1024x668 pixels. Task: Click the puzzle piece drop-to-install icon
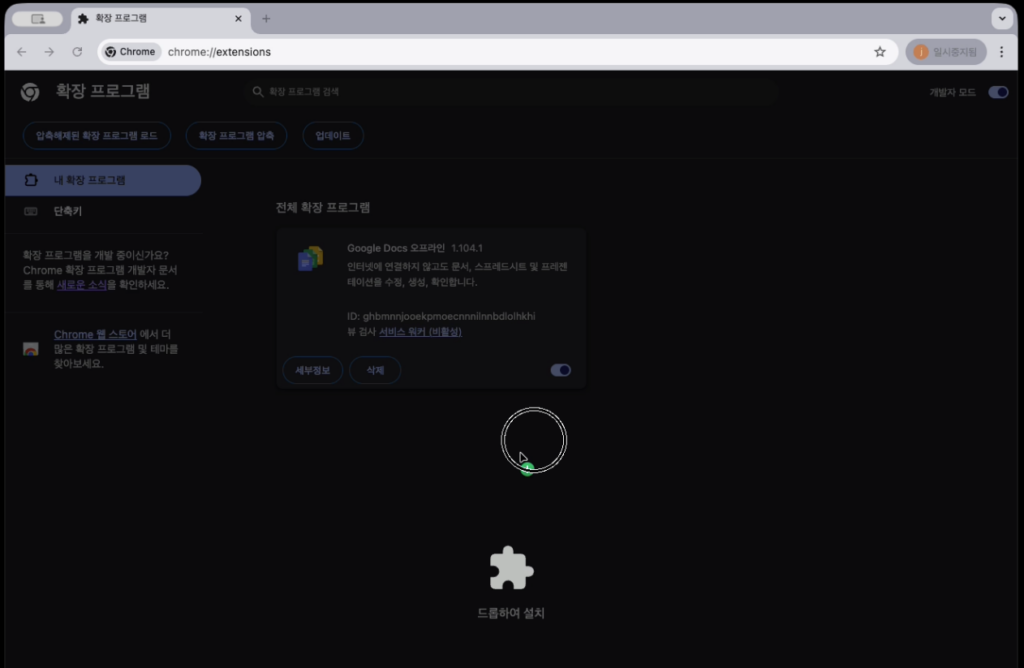click(x=511, y=568)
